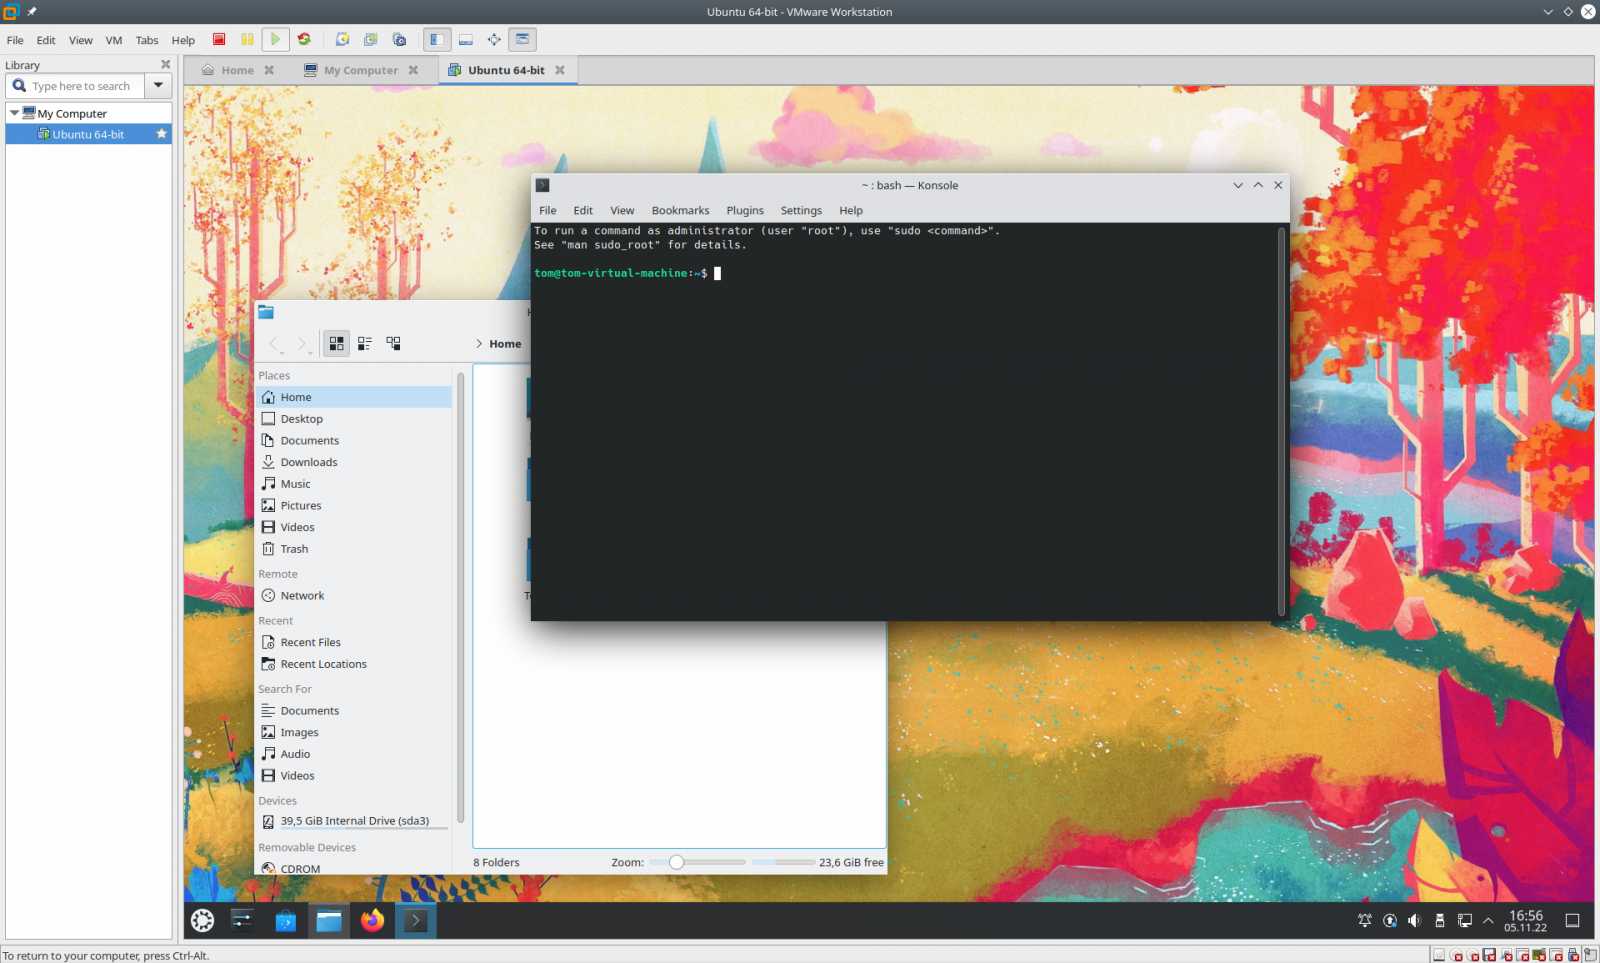Click the Konsole terminal scrollbar

(x=1281, y=421)
